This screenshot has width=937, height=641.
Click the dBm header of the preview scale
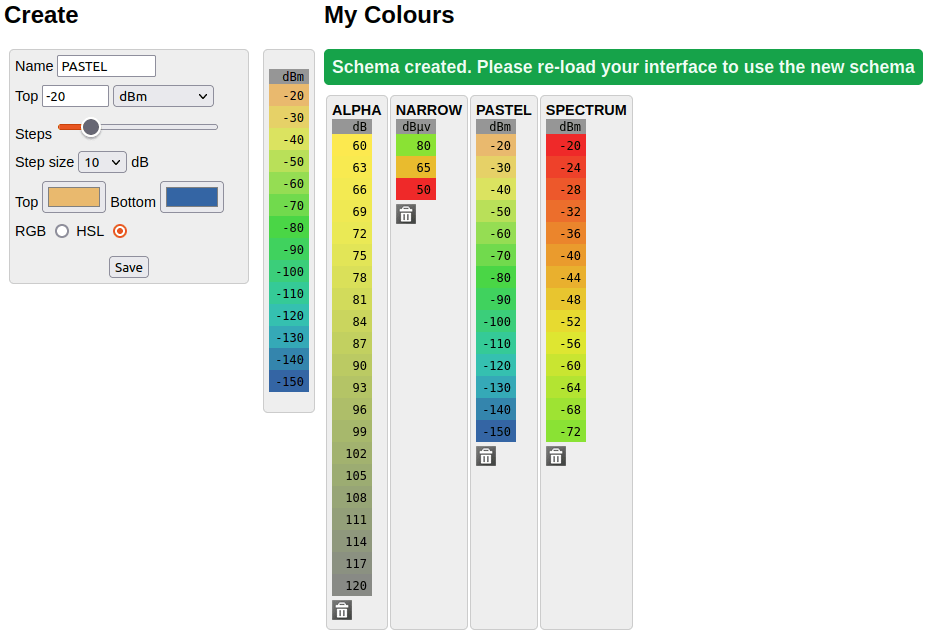coord(289,75)
